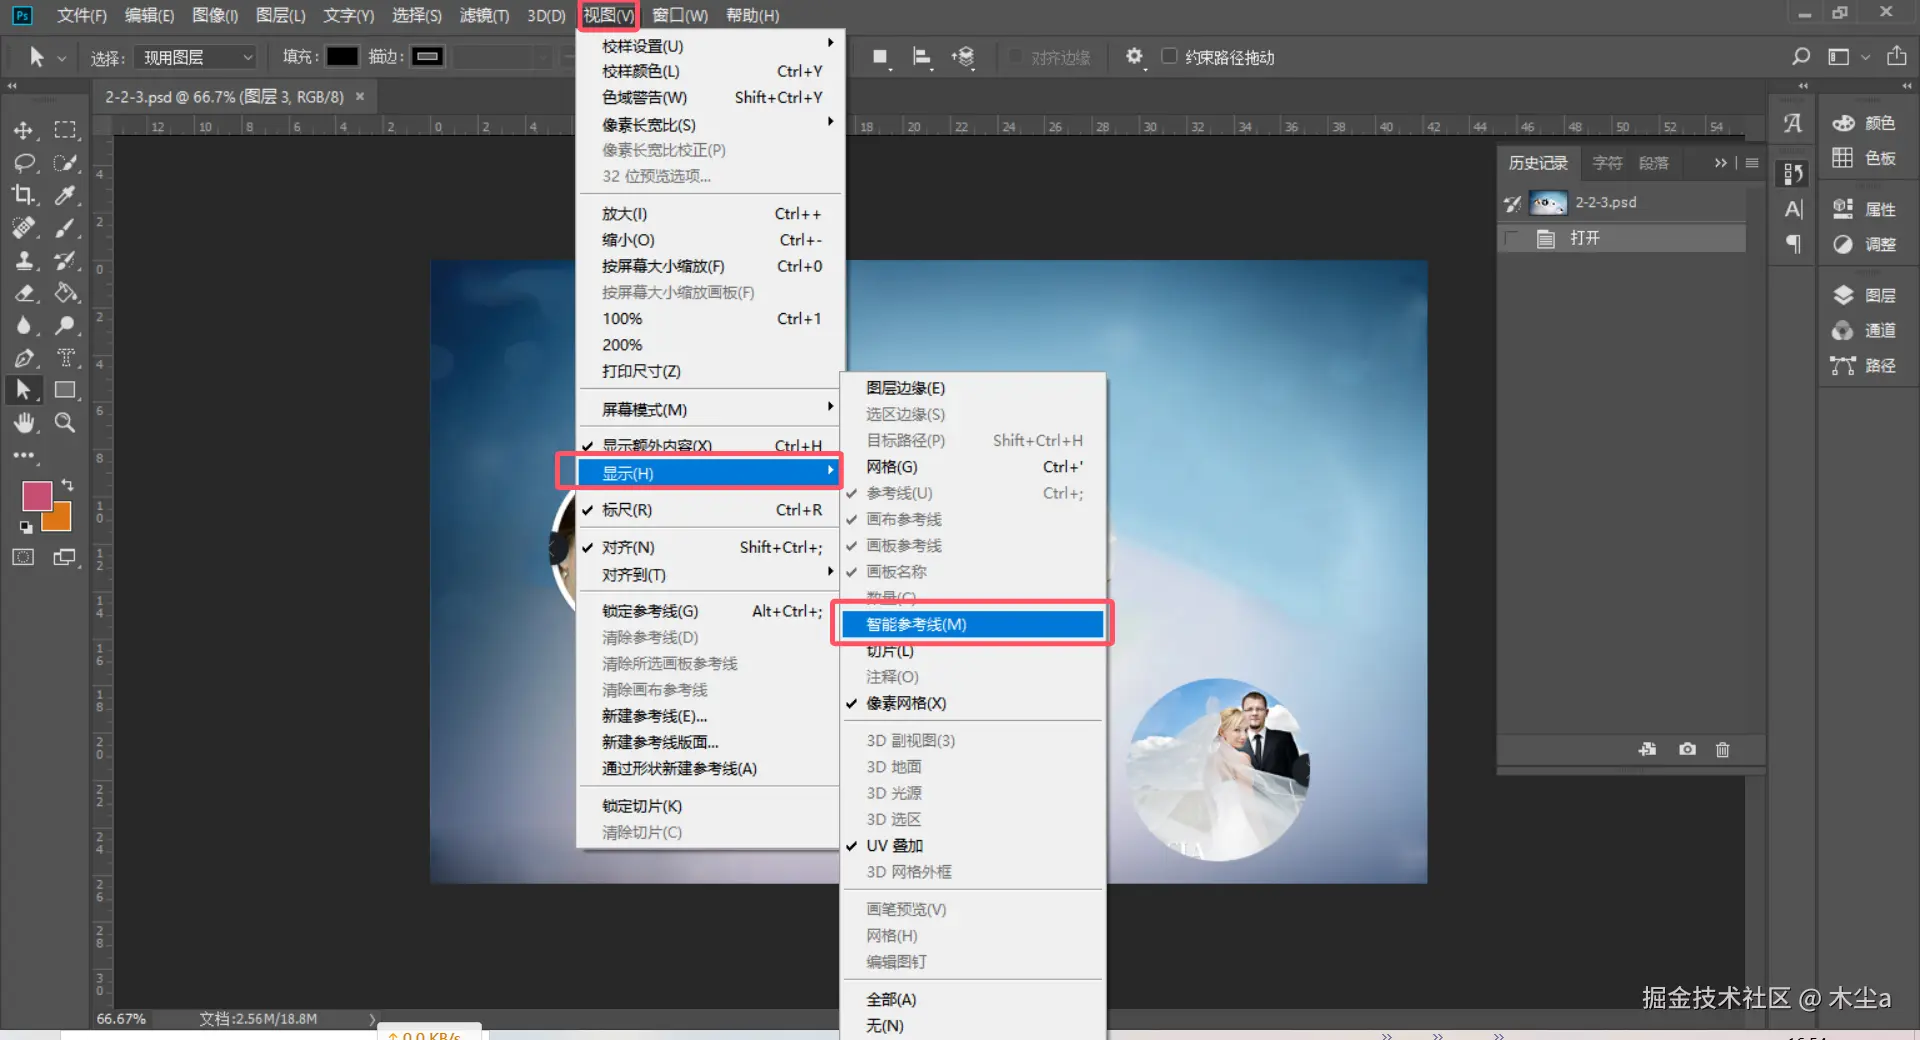Open the 窗口(W) menu
This screenshot has height=1040, width=1920.
coord(680,15)
